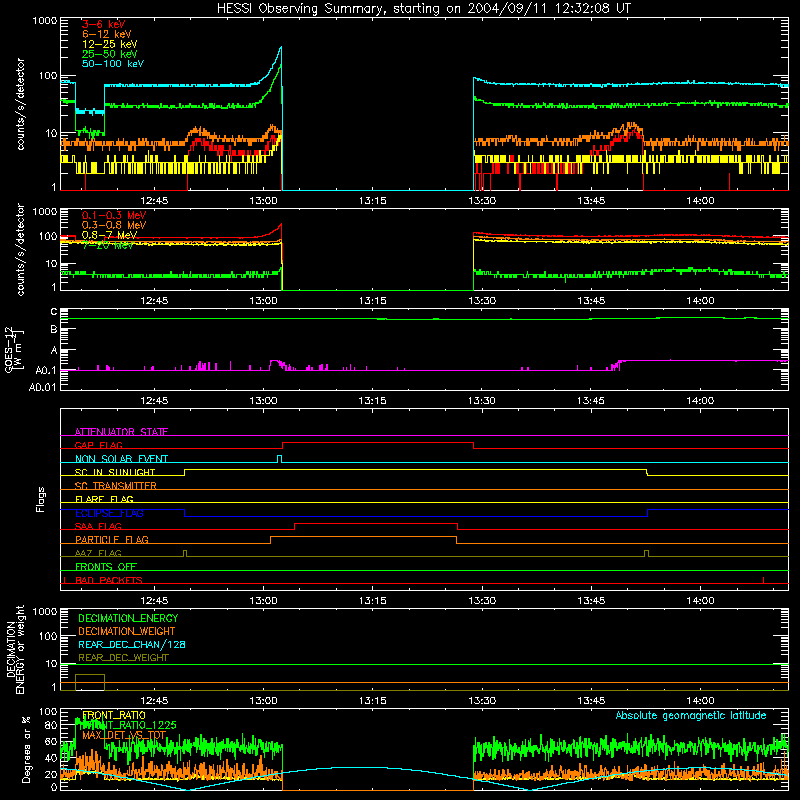
Task: Select the GAP_FLAG label
Action: pos(98,445)
